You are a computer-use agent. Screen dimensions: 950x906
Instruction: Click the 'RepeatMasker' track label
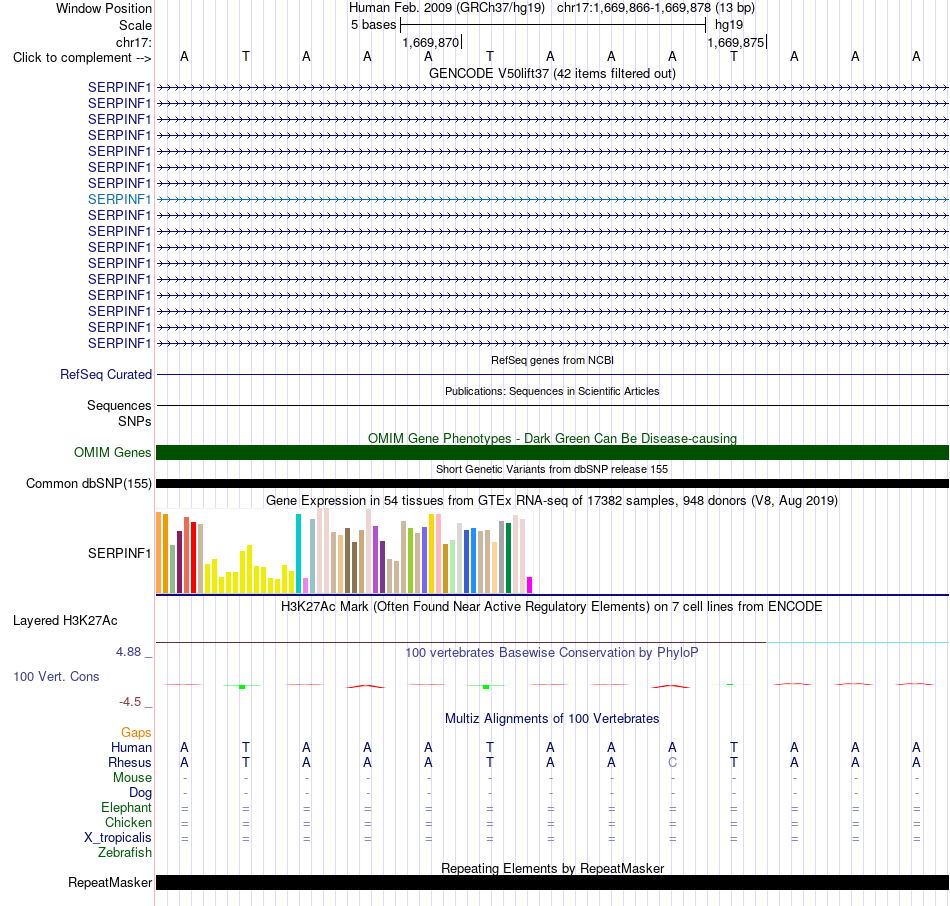pos(110,882)
